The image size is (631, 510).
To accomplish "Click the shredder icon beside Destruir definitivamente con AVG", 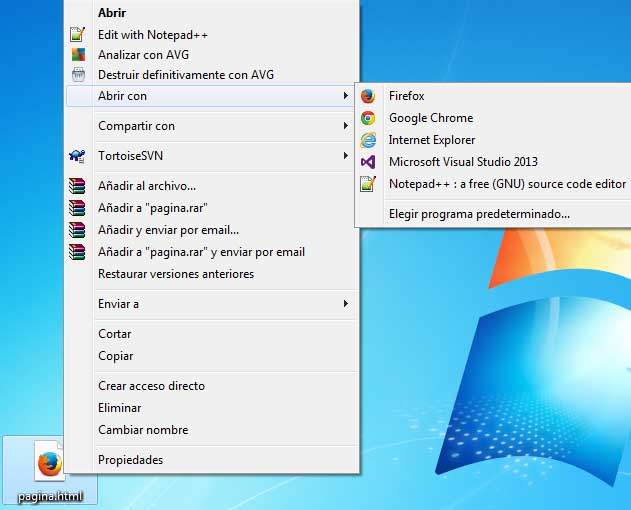I will point(78,74).
